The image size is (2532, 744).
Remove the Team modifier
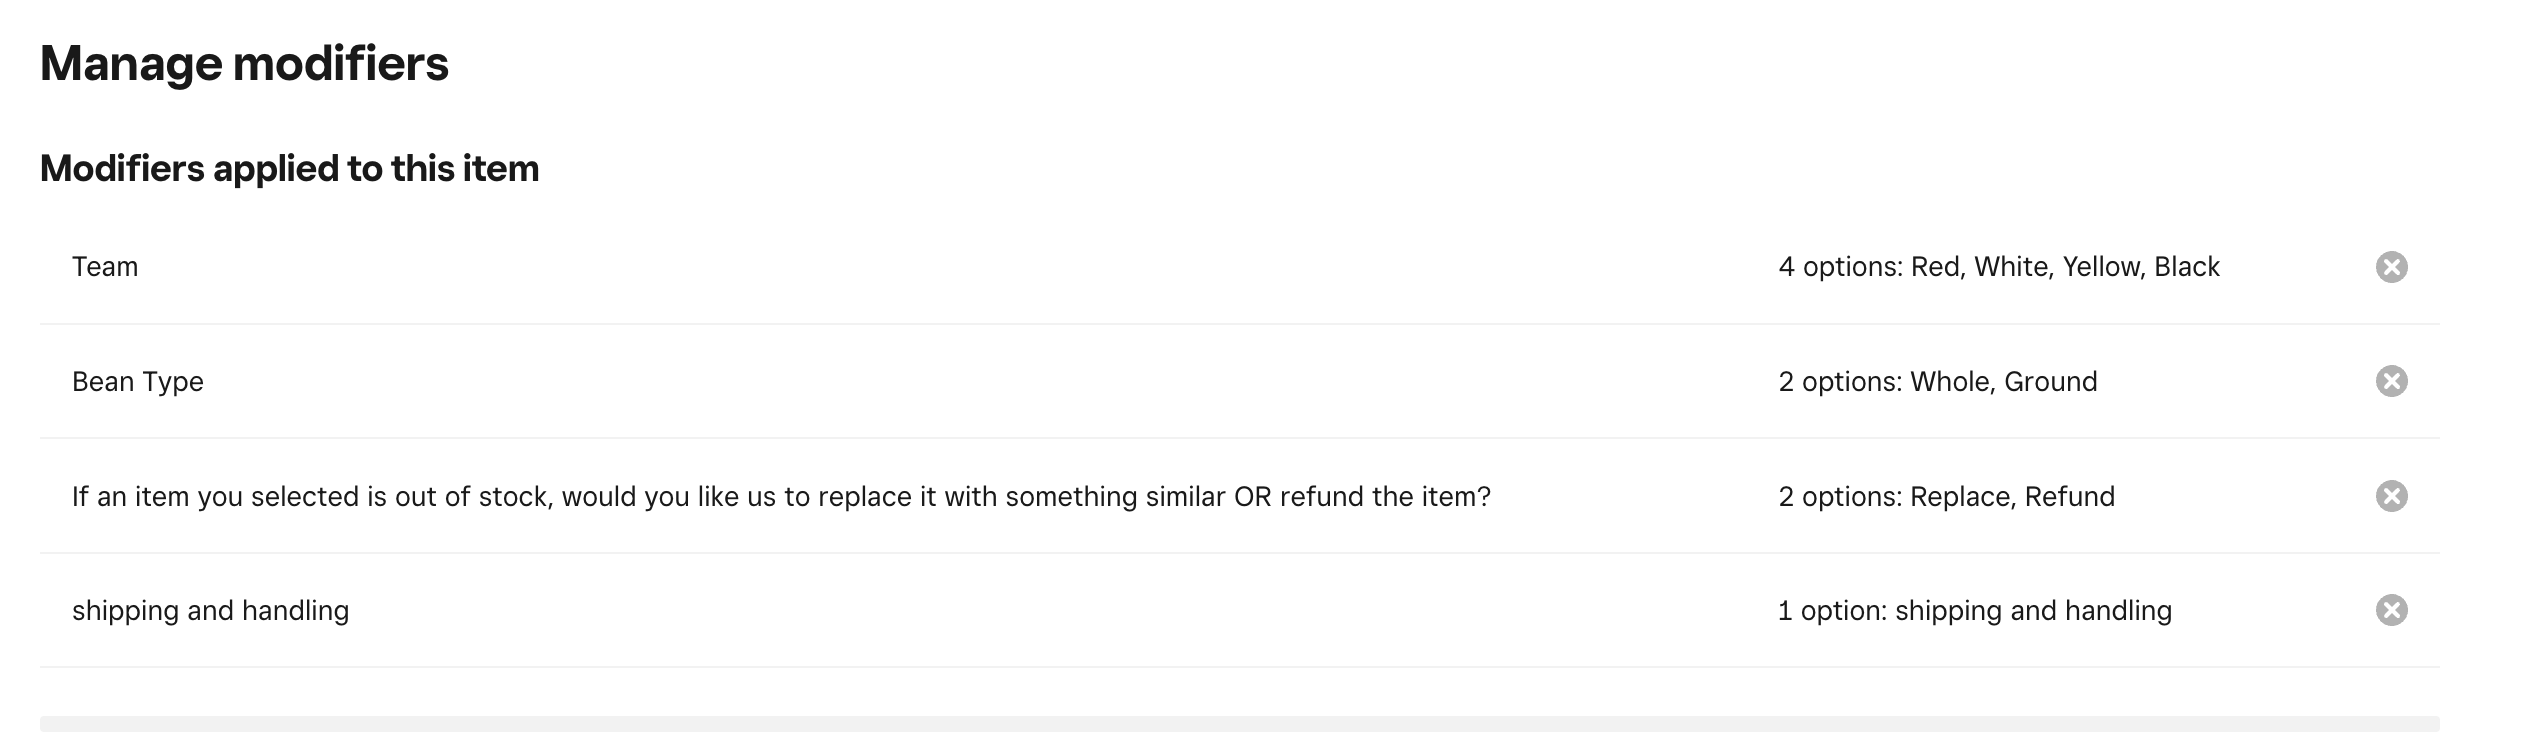point(2391,267)
